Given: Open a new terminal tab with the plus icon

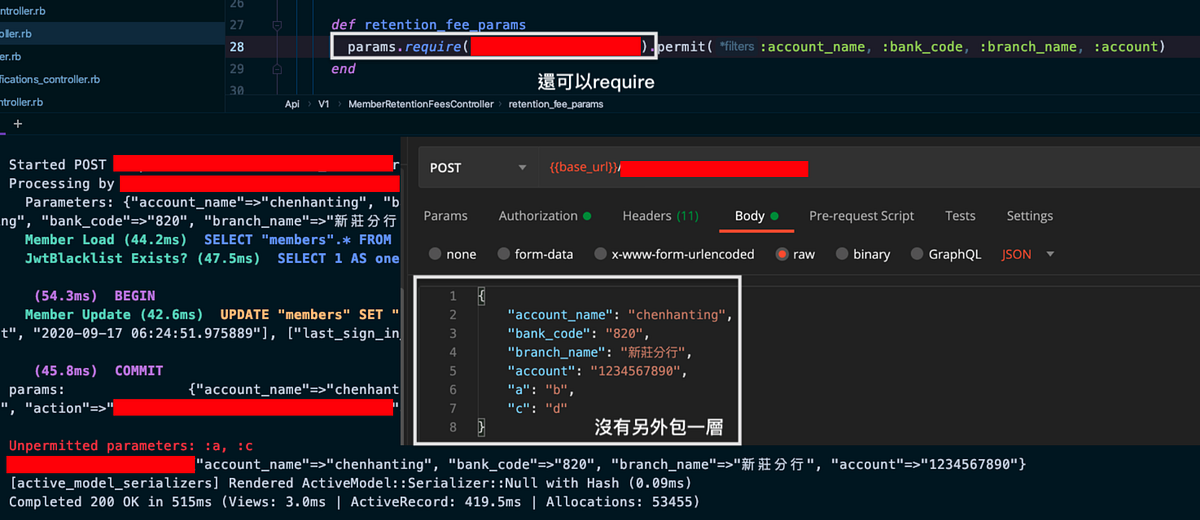Looking at the screenshot, I should (x=17, y=123).
